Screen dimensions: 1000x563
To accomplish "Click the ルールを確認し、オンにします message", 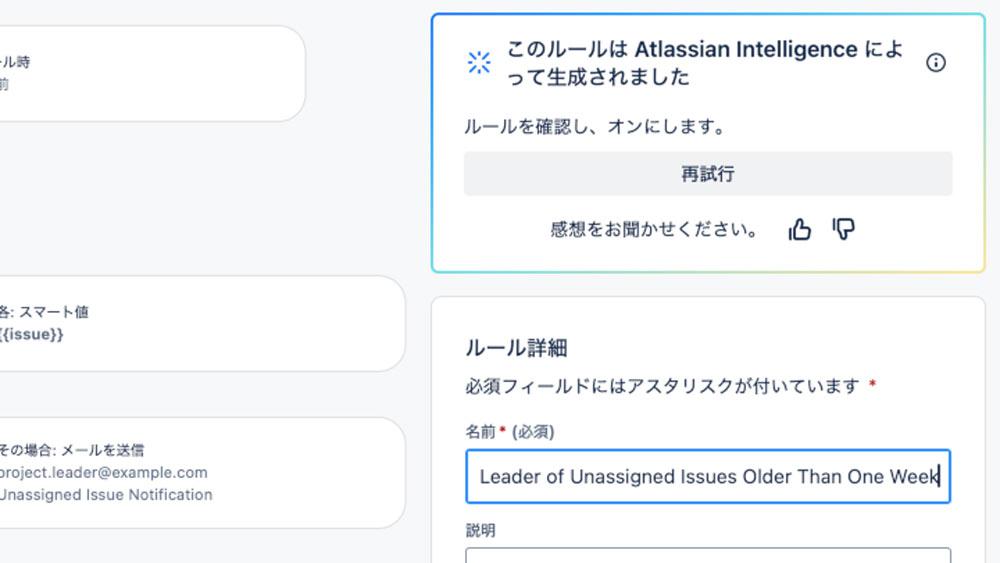I will [x=594, y=126].
